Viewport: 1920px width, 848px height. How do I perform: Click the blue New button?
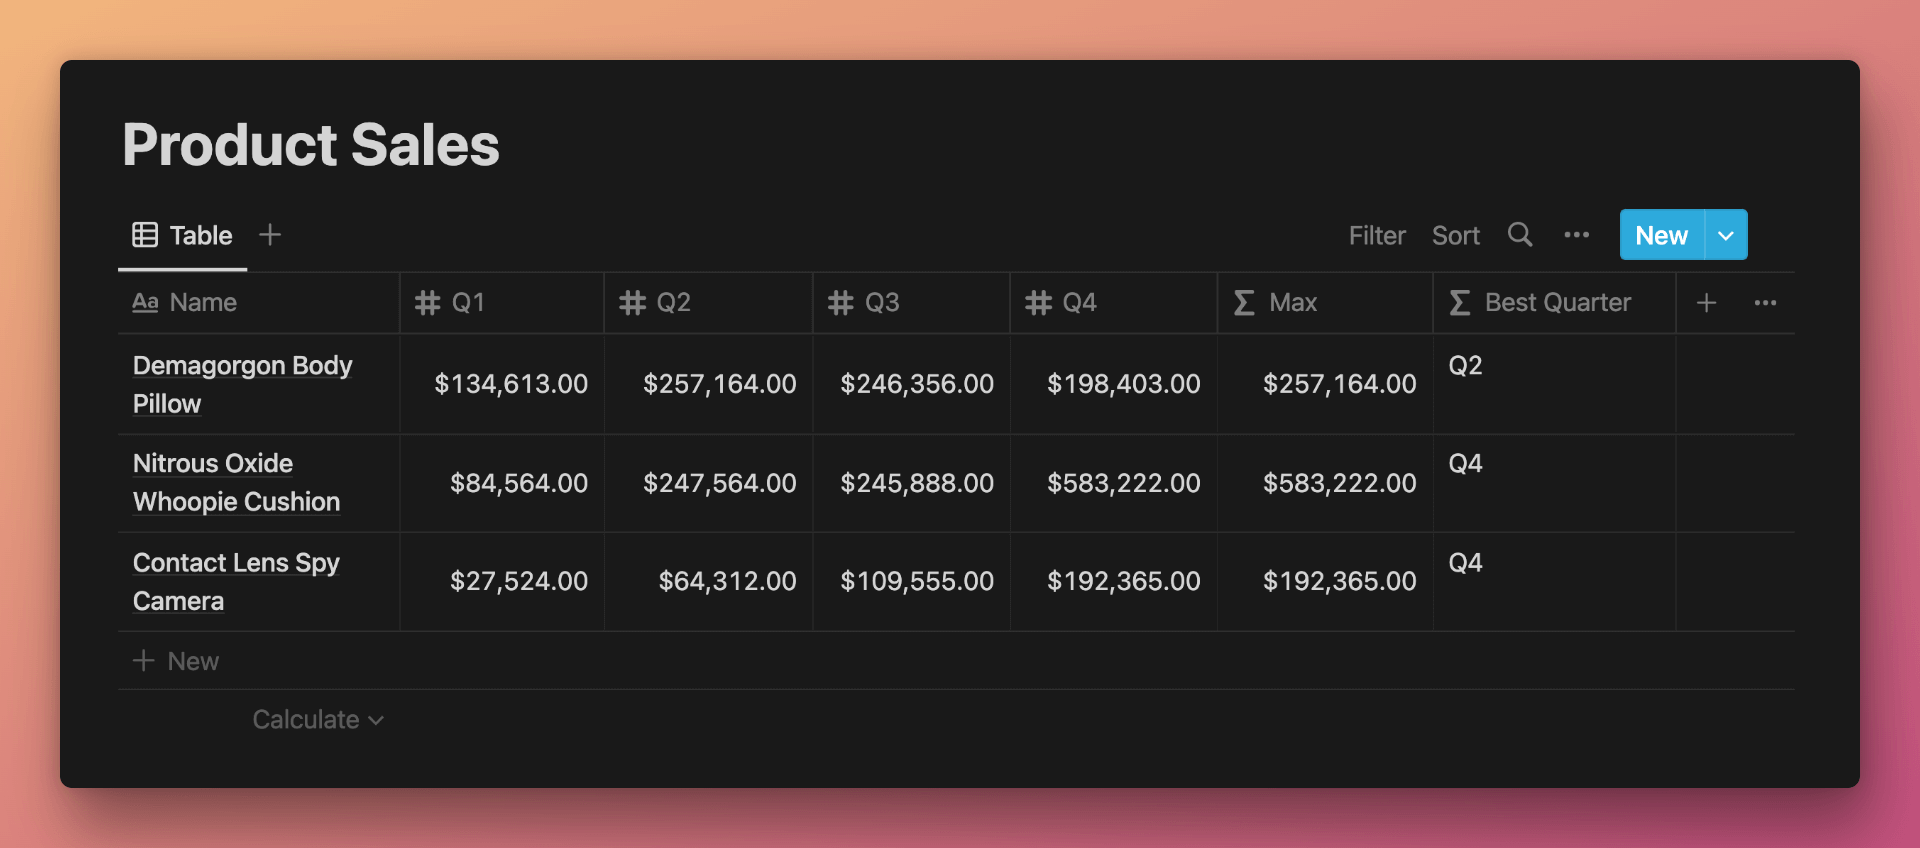click(1662, 235)
